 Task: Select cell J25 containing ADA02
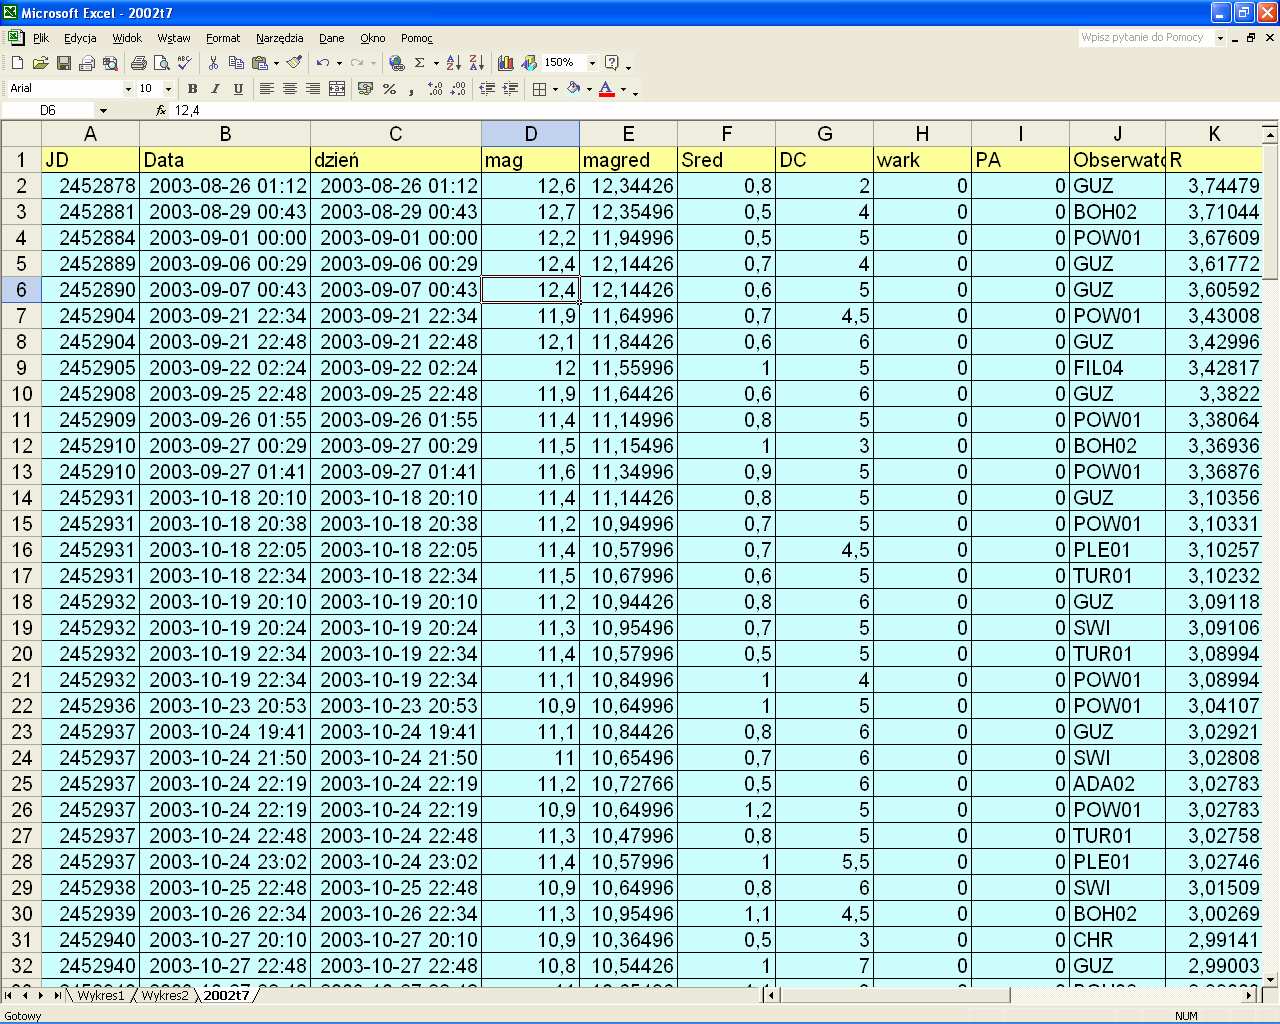tap(1117, 784)
